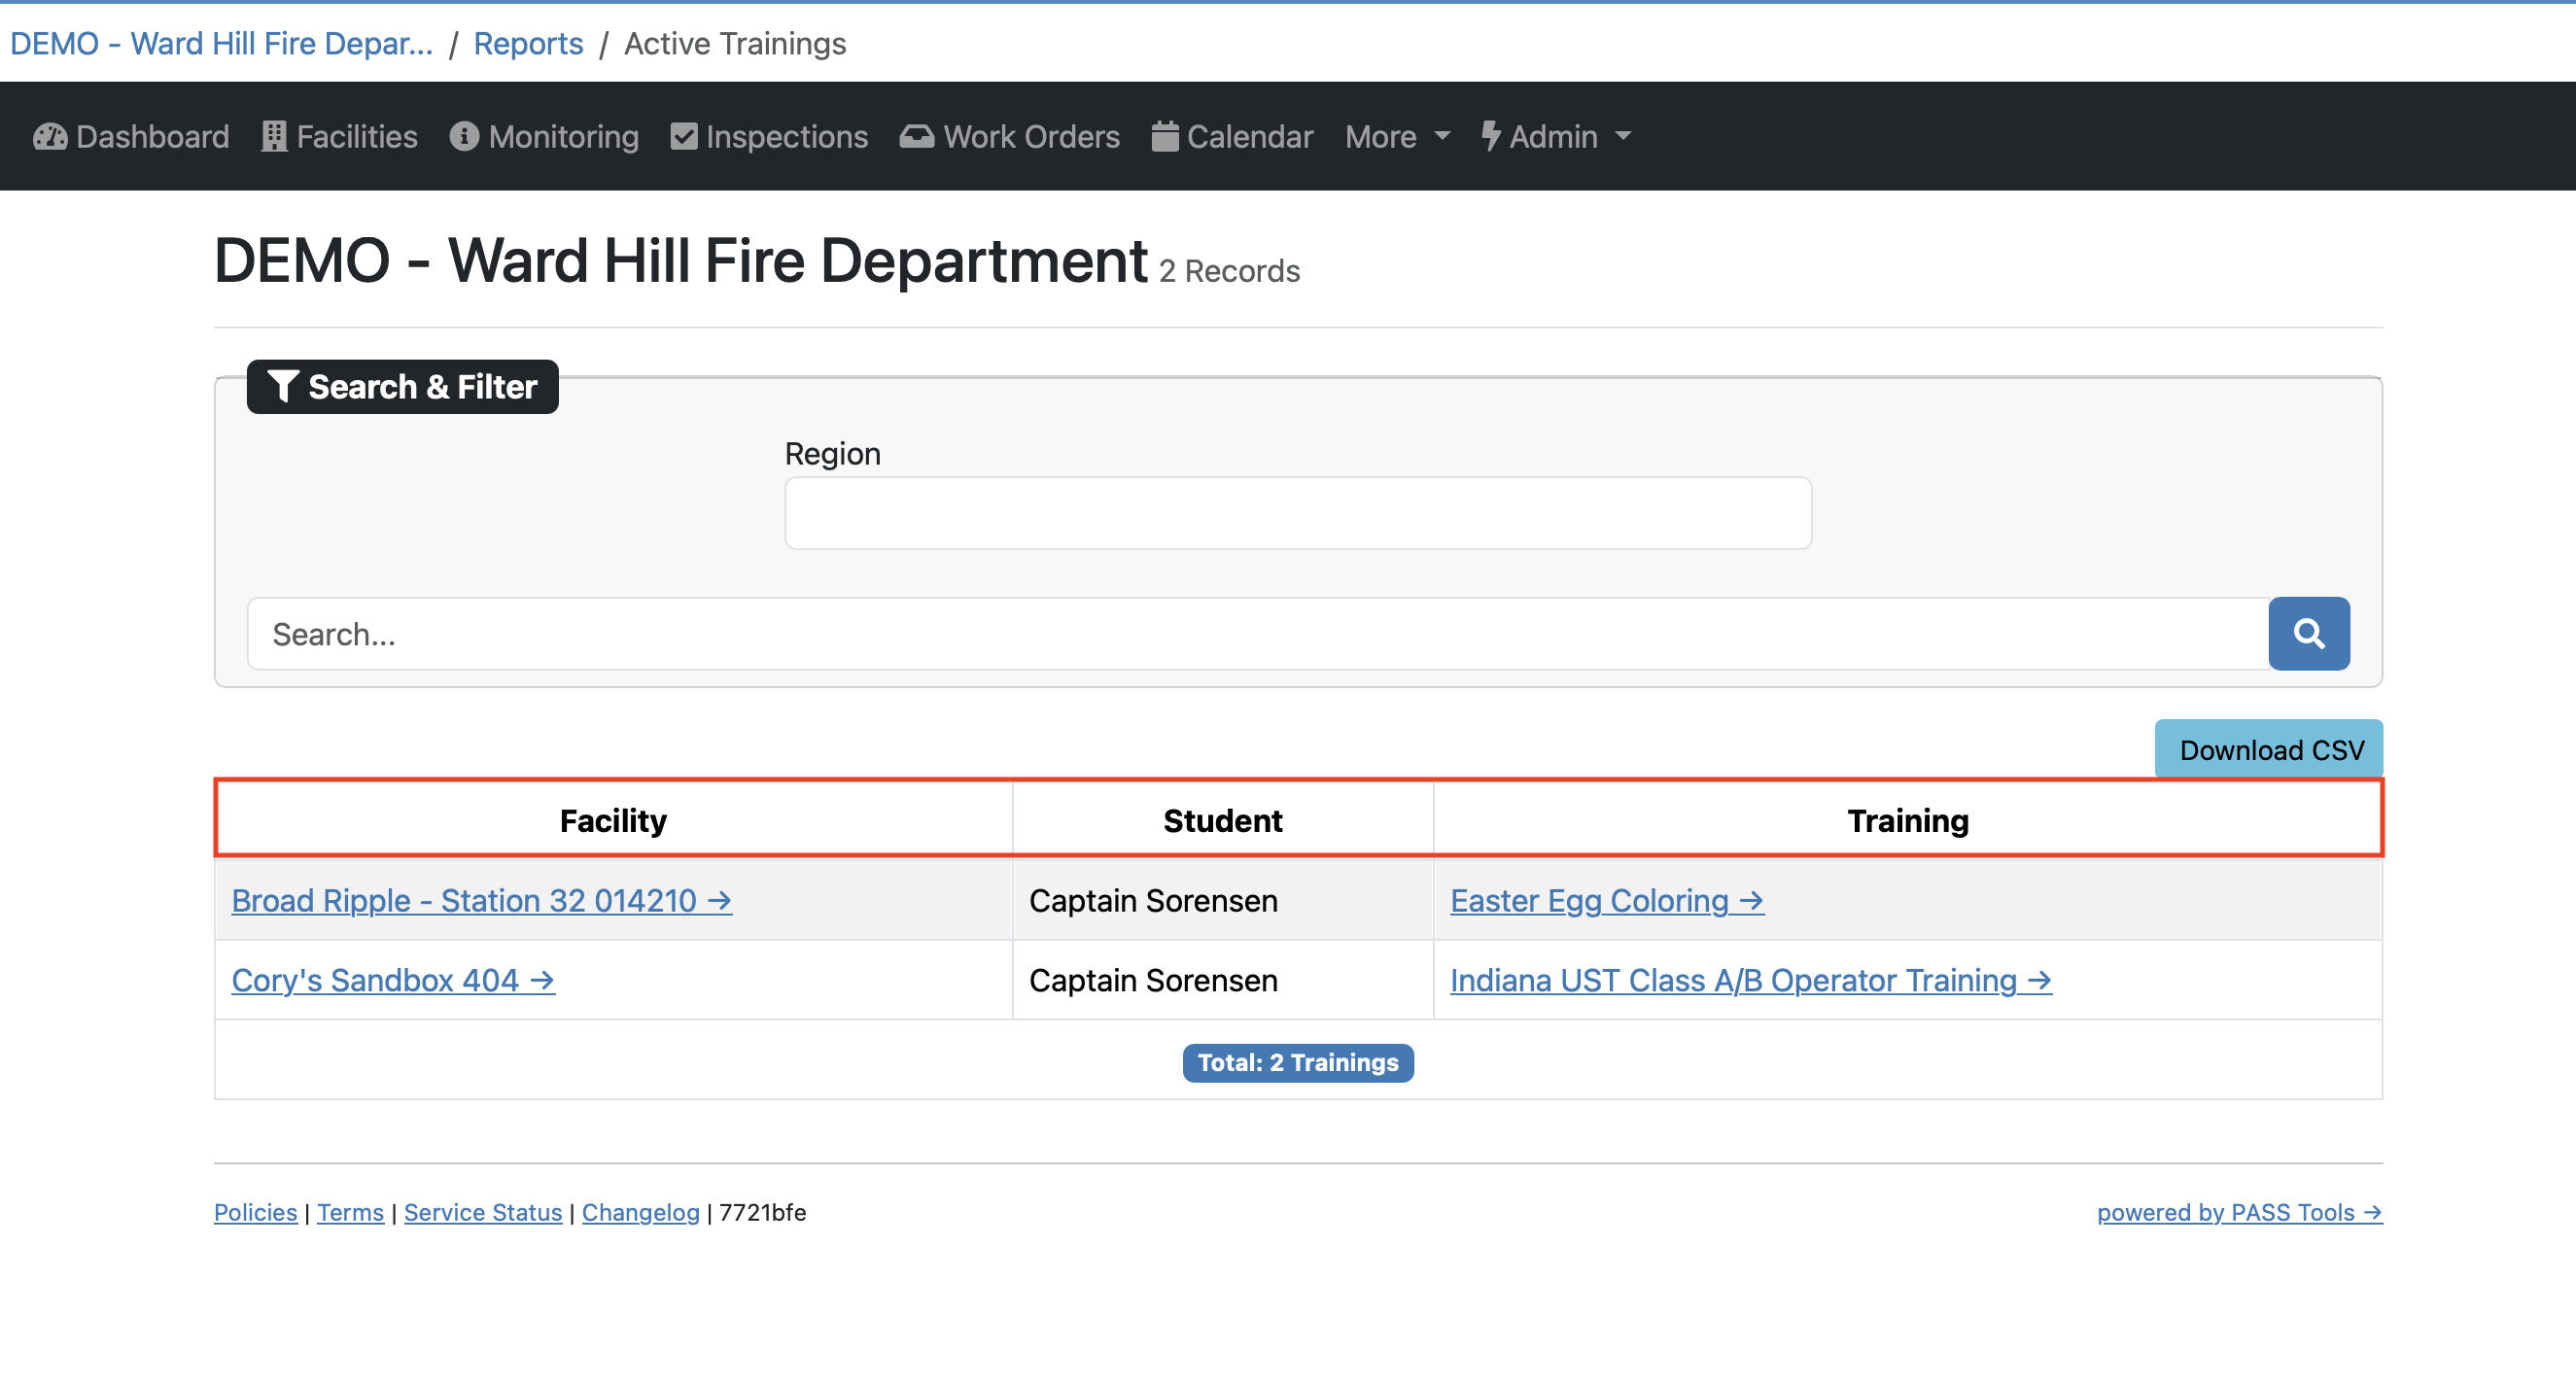This screenshot has width=2576, height=1384.
Task: Focus the Search... text field
Action: pyautogui.click(x=1256, y=634)
